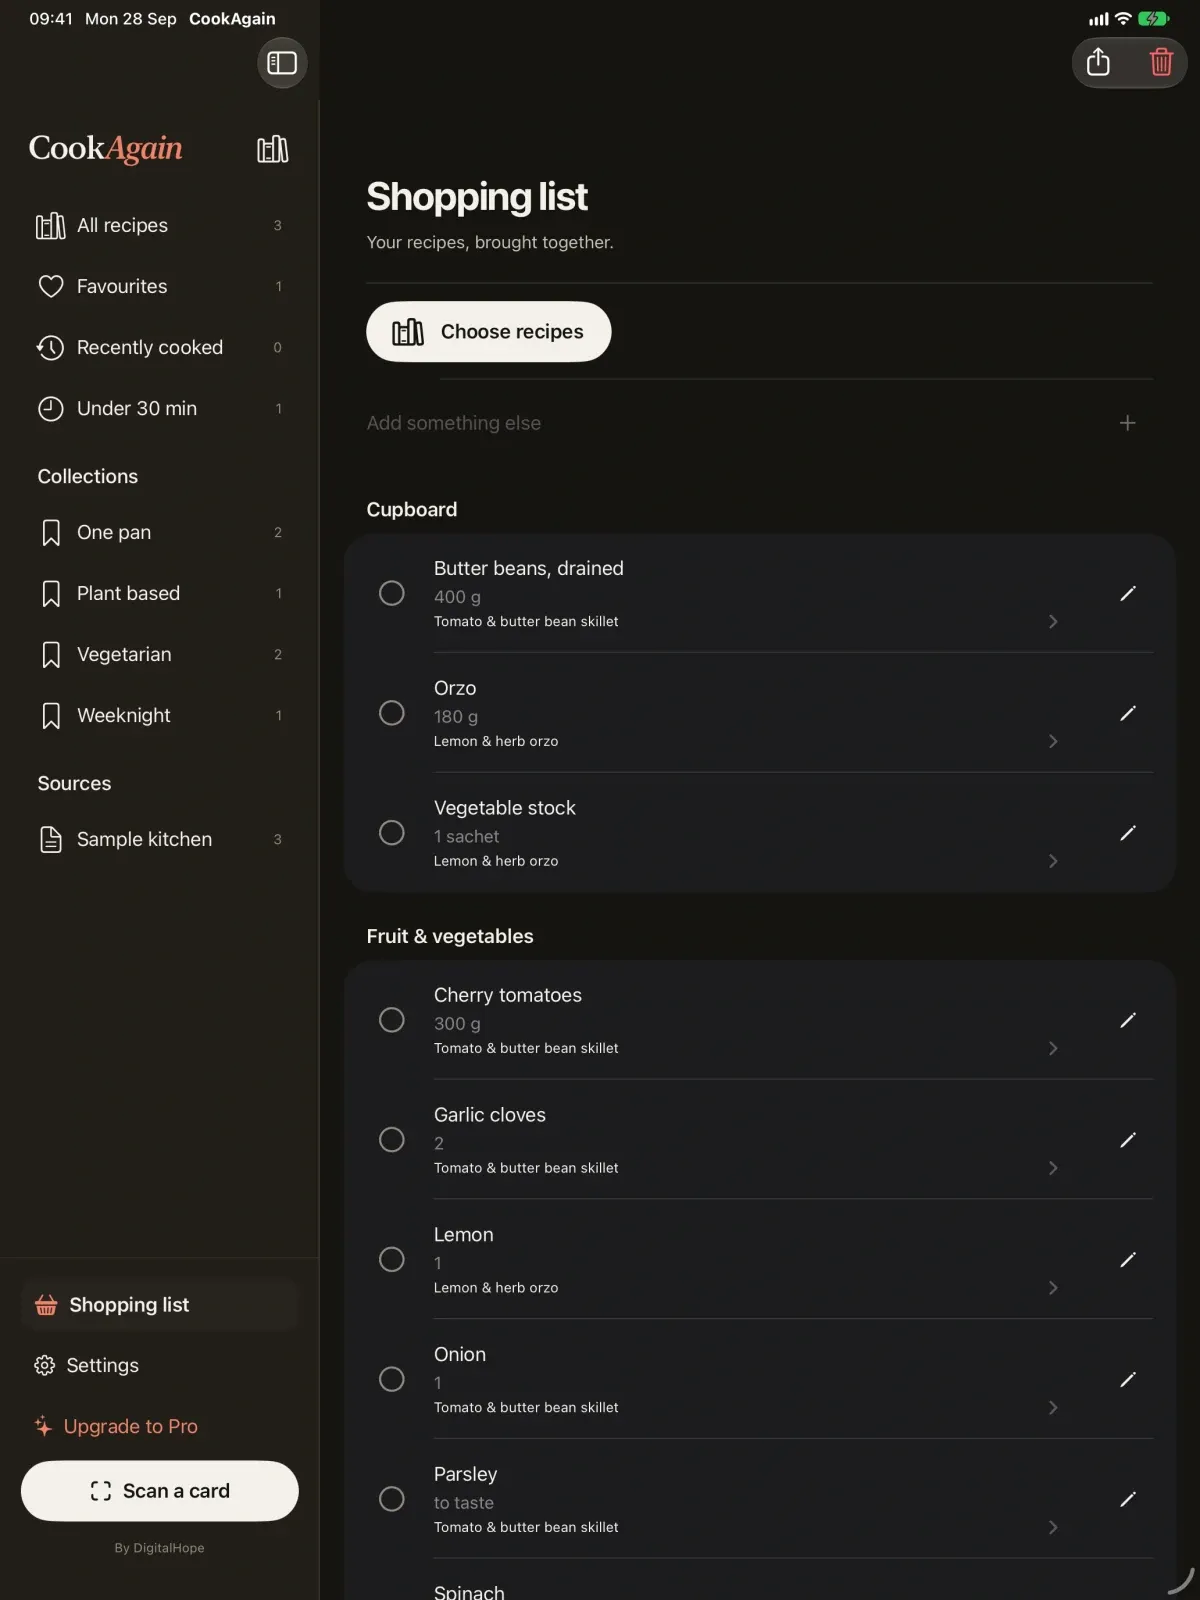Select Shopping list in sidebar
Screen dimensions: 1200x1600
160,1305
